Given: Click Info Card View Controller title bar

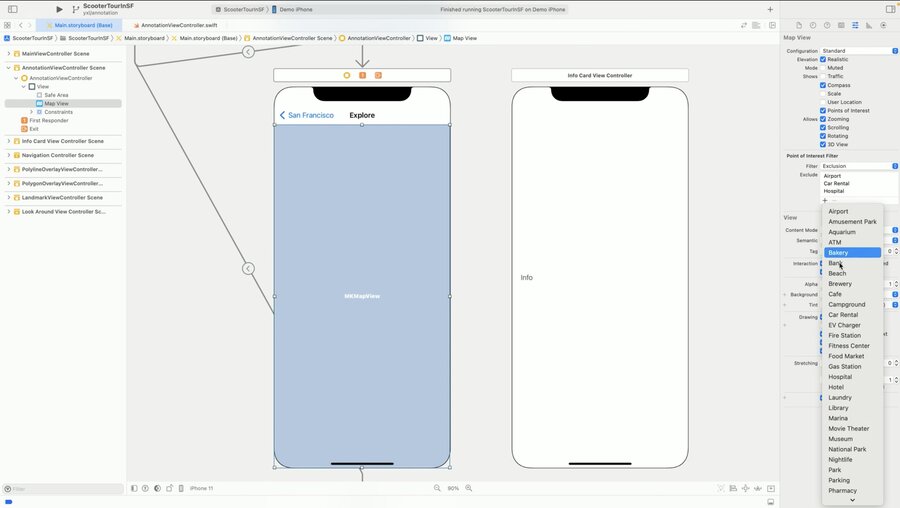Looking at the screenshot, I should coord(600,75).
